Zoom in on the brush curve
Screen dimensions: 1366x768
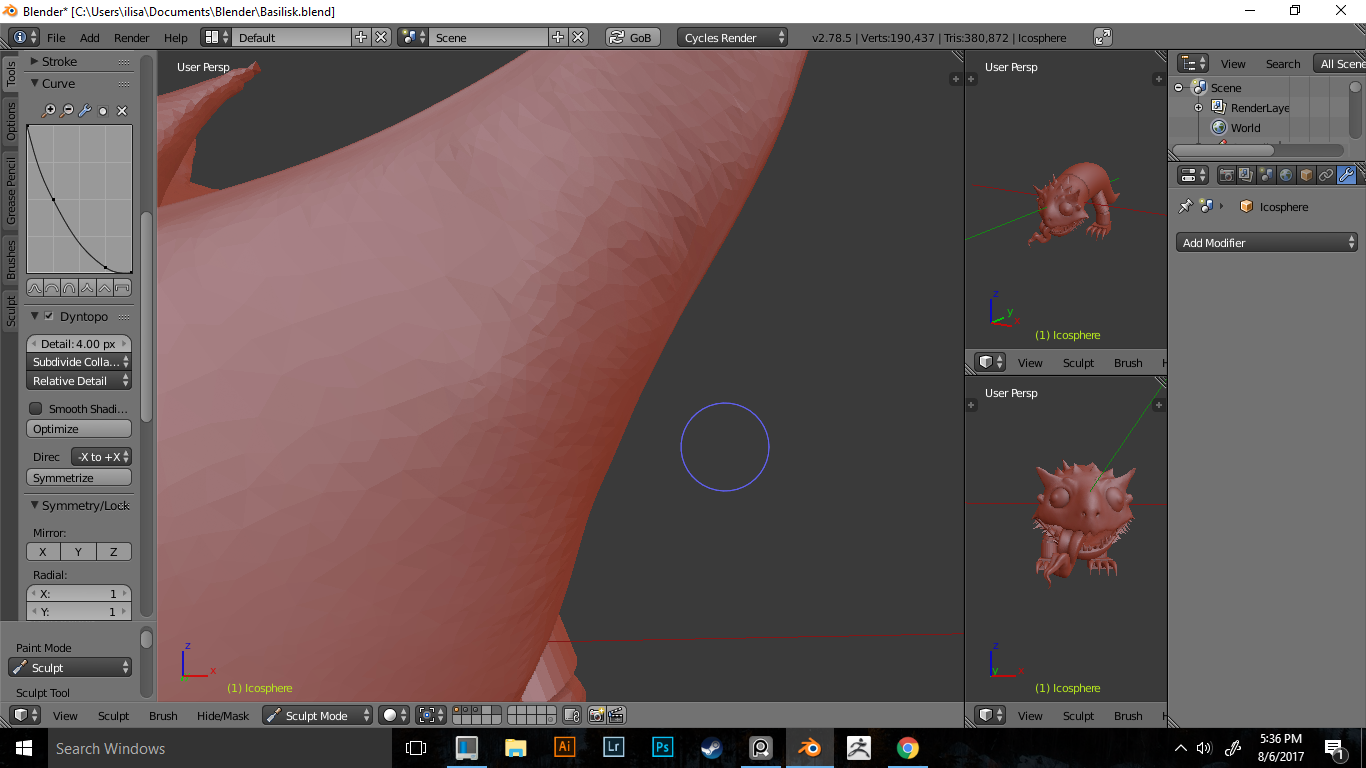[x=48, y=111]
